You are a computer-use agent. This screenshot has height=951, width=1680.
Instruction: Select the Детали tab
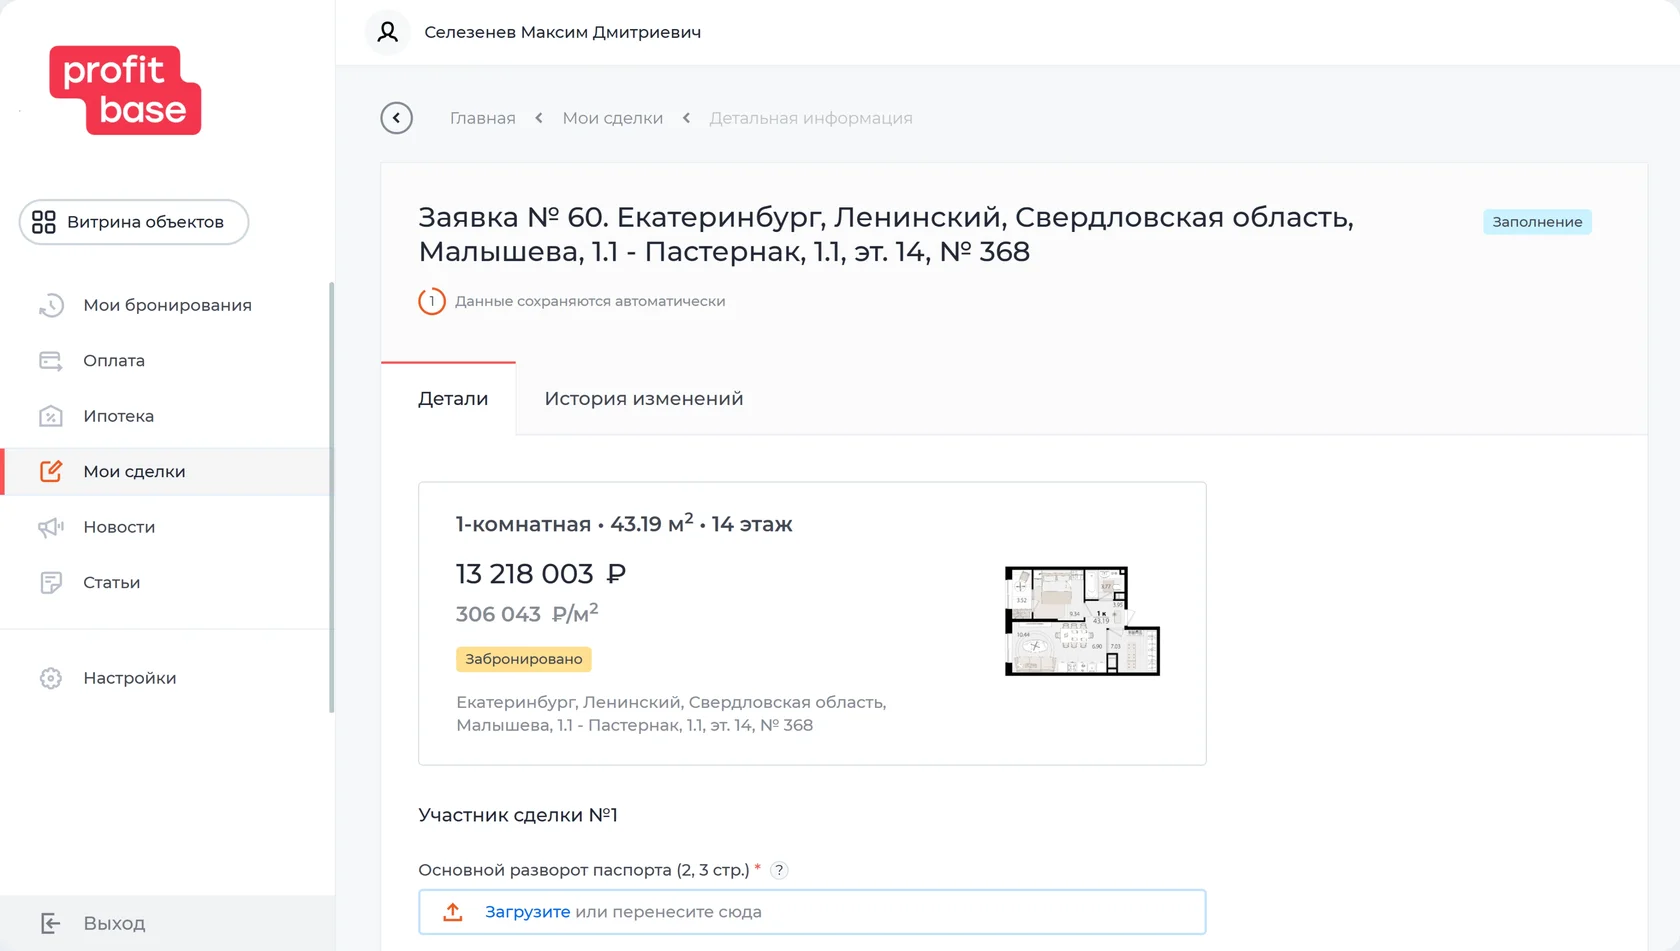point(453,399)
